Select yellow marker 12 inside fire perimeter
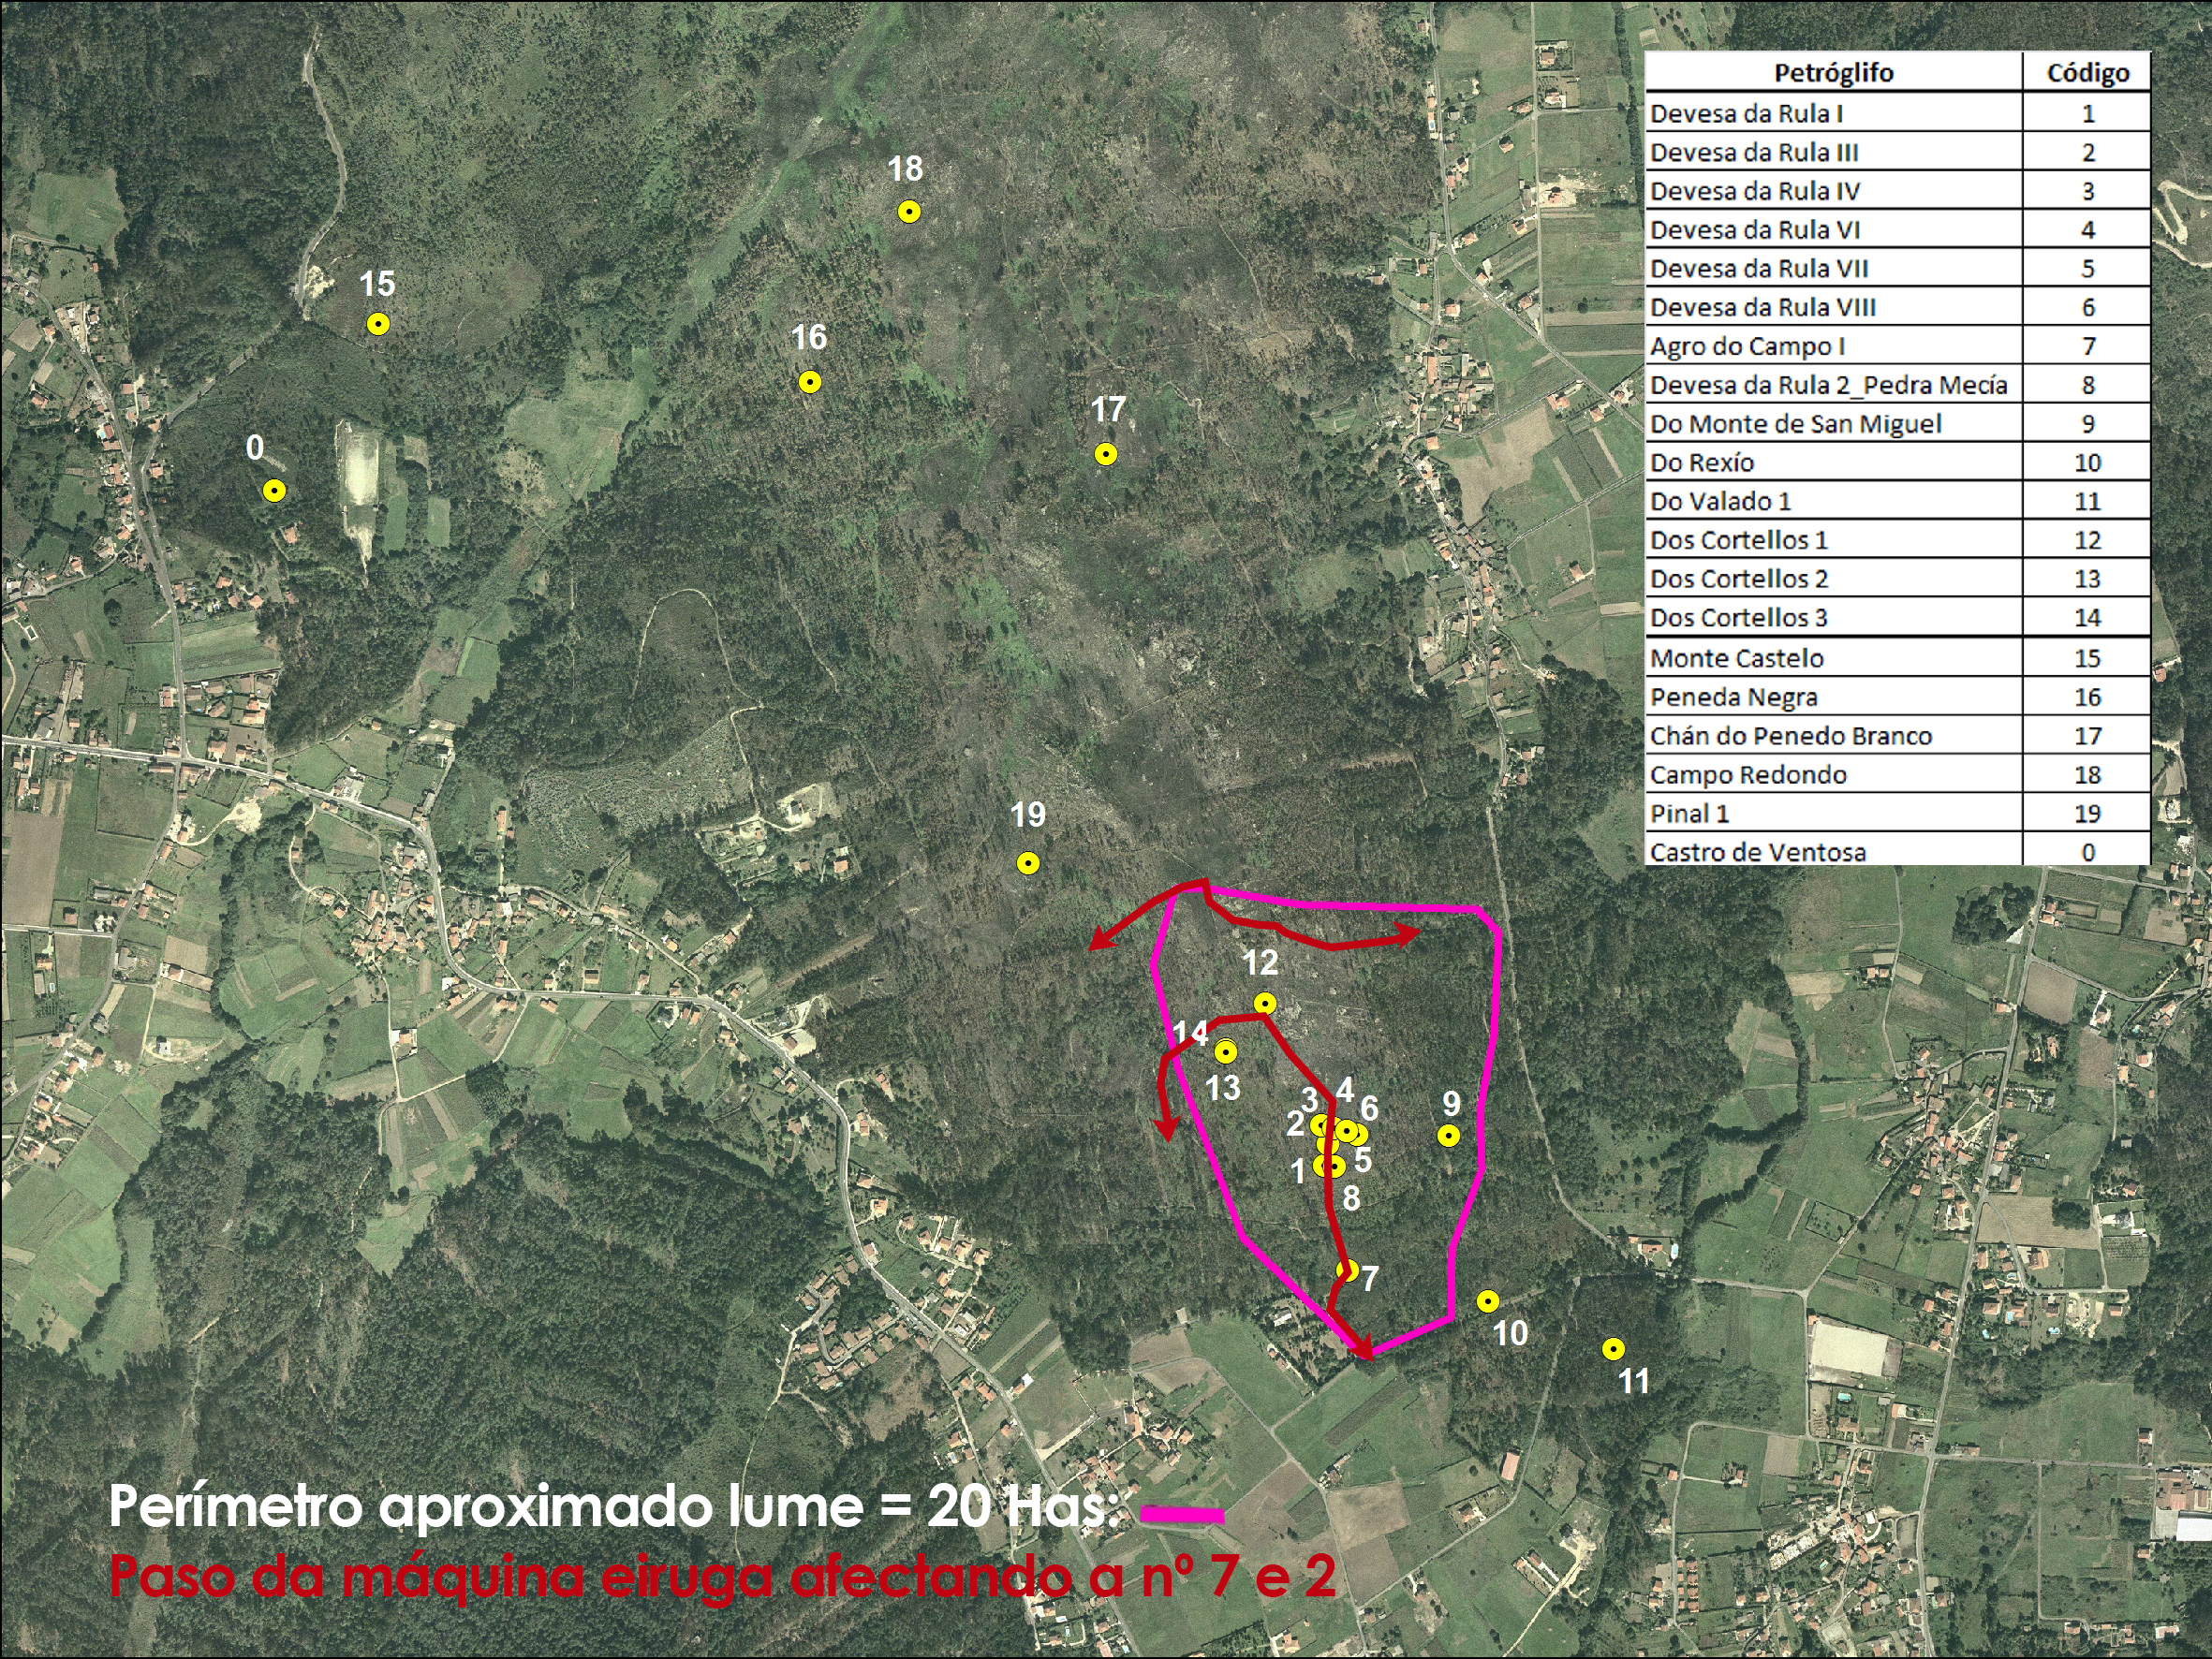 tap(1264, 1003)
